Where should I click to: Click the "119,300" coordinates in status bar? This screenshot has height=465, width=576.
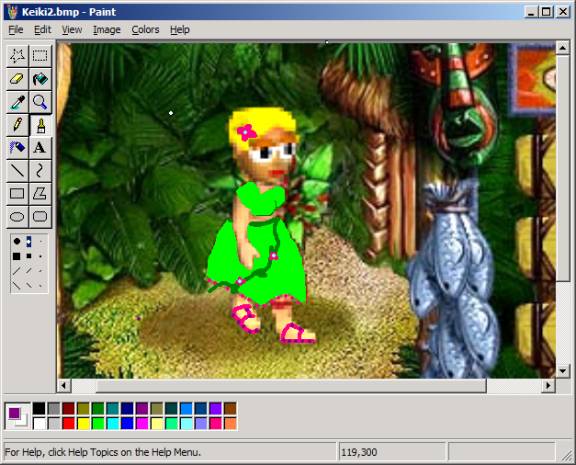(359, 452)
